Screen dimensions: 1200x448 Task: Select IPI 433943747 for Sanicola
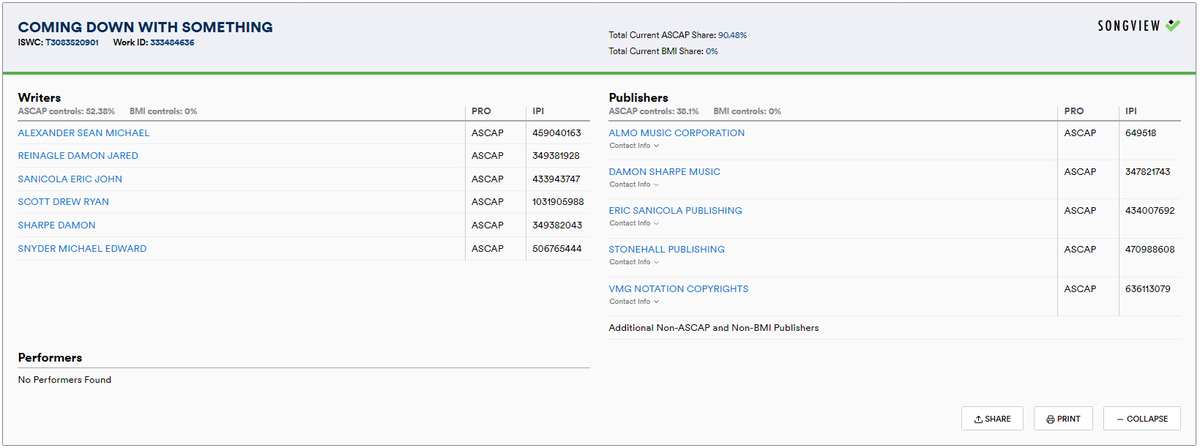click(557, 179)
